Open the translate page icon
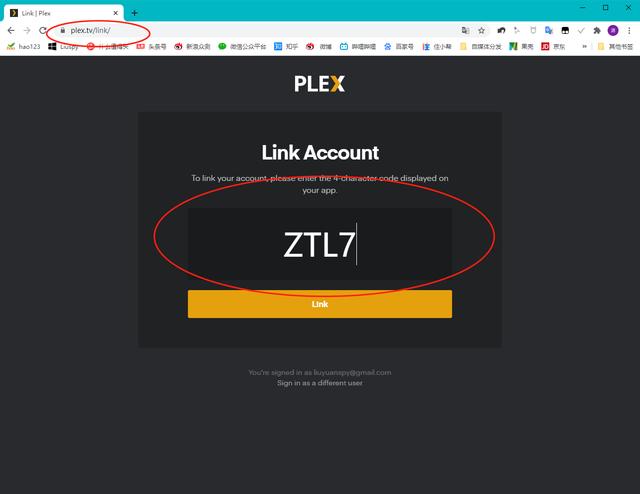The image size is (640, 494). pos(465,30)
